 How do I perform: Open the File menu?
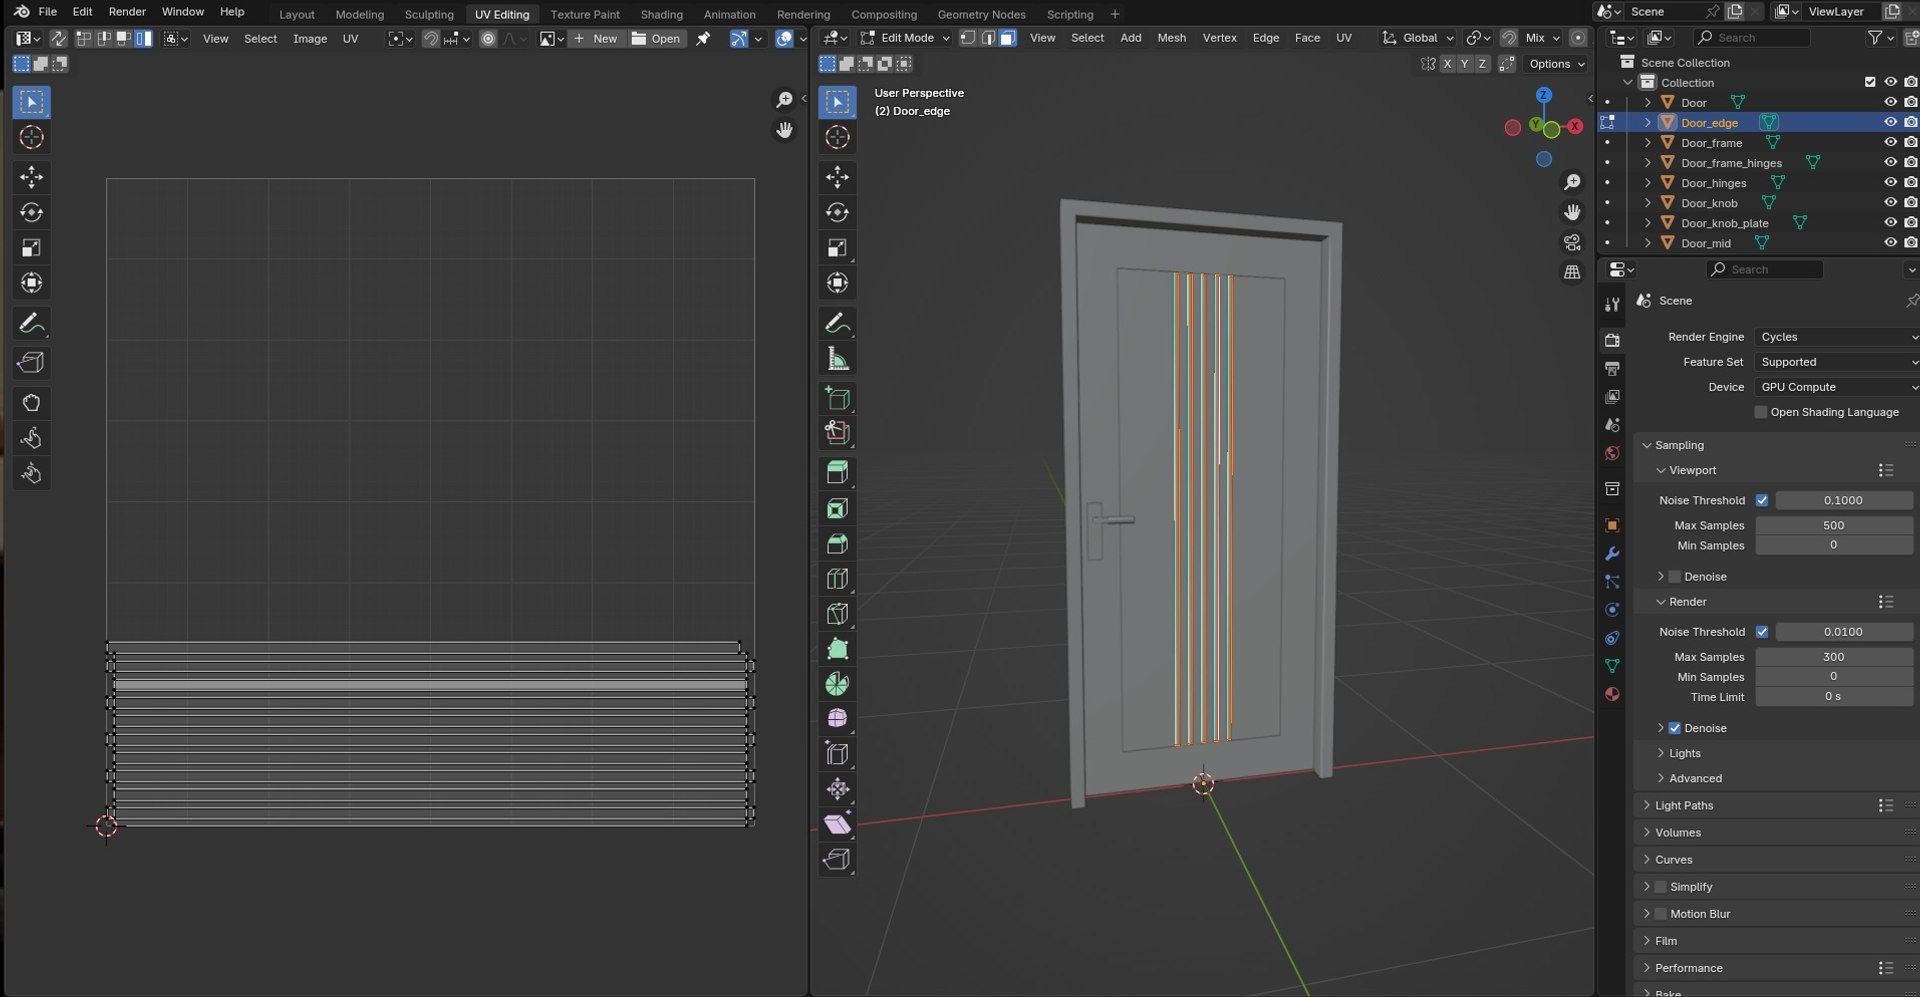point(47,12)
